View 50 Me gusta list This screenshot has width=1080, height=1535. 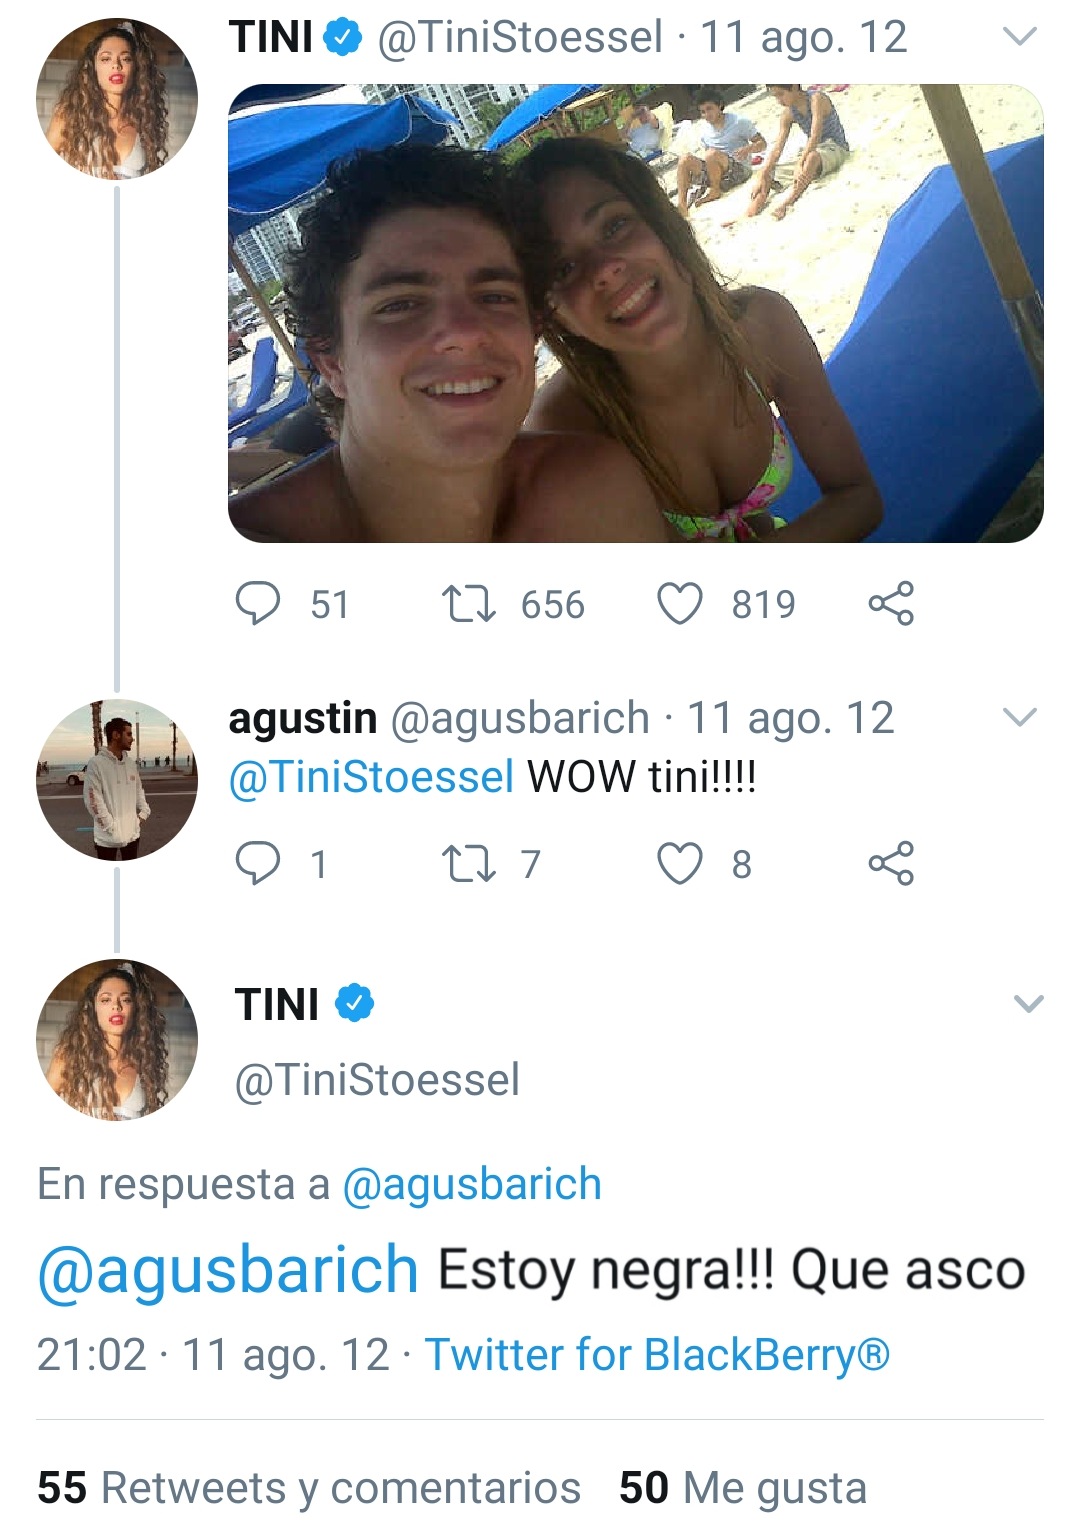coord(743,1487)
